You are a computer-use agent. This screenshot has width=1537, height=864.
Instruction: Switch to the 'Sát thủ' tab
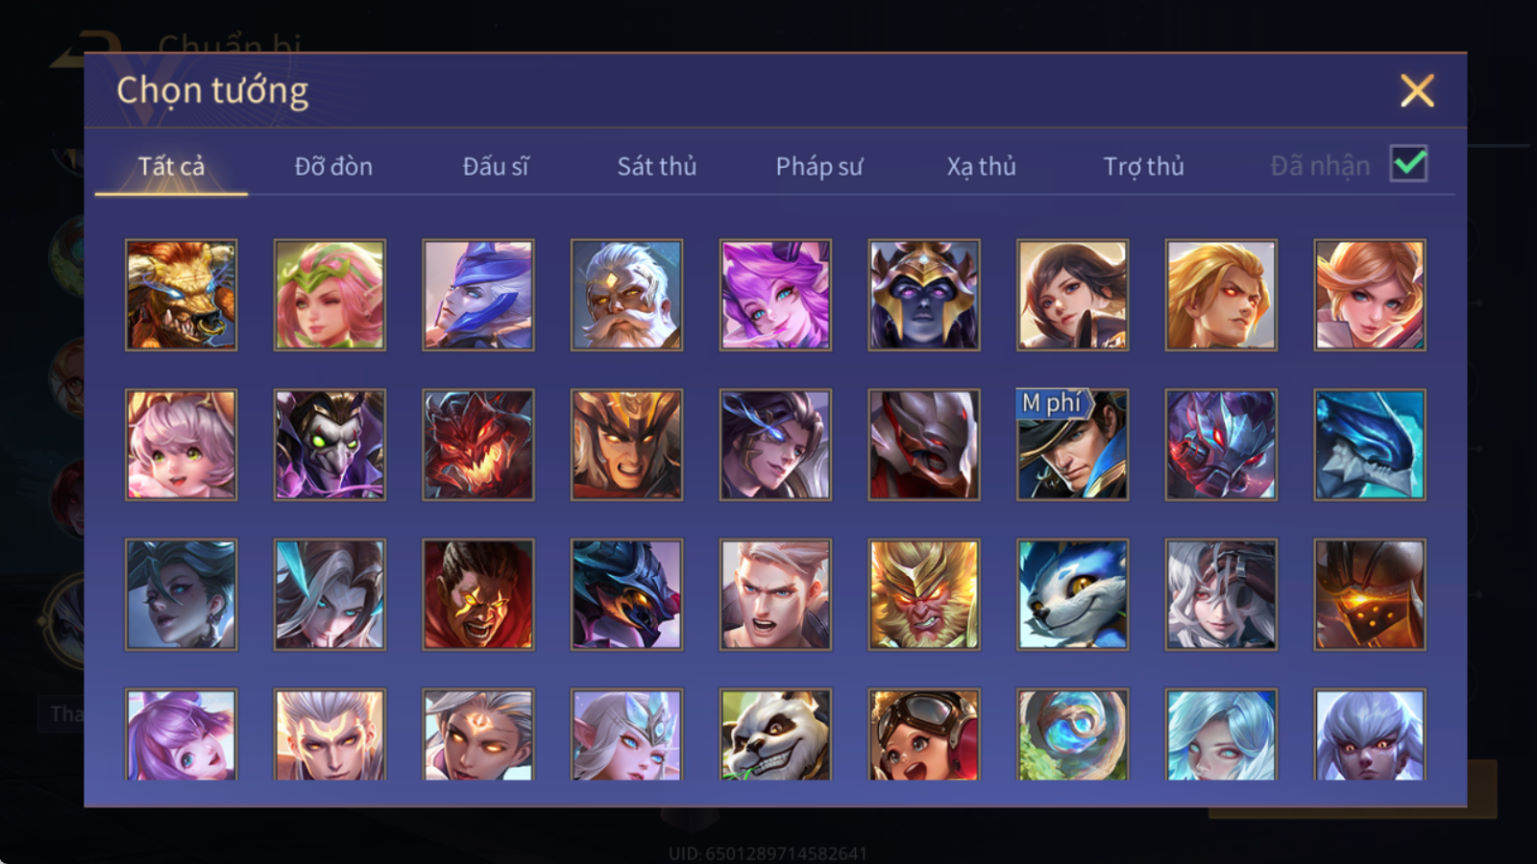click(x=657, y=166)
